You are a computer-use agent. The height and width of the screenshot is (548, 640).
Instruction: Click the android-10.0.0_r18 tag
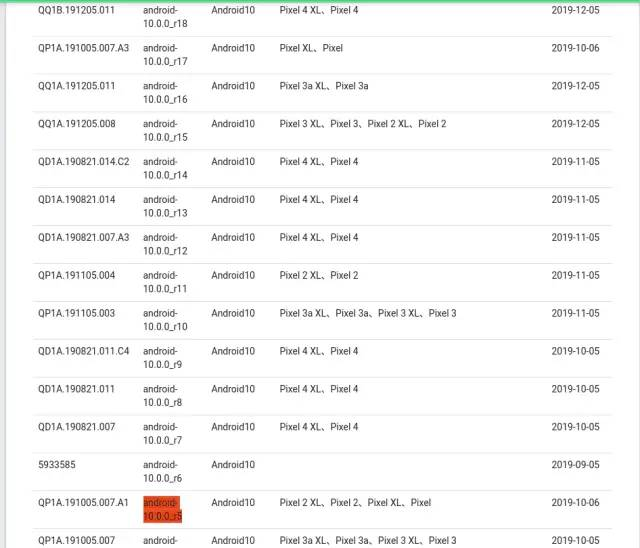click(x=165, y=17)
